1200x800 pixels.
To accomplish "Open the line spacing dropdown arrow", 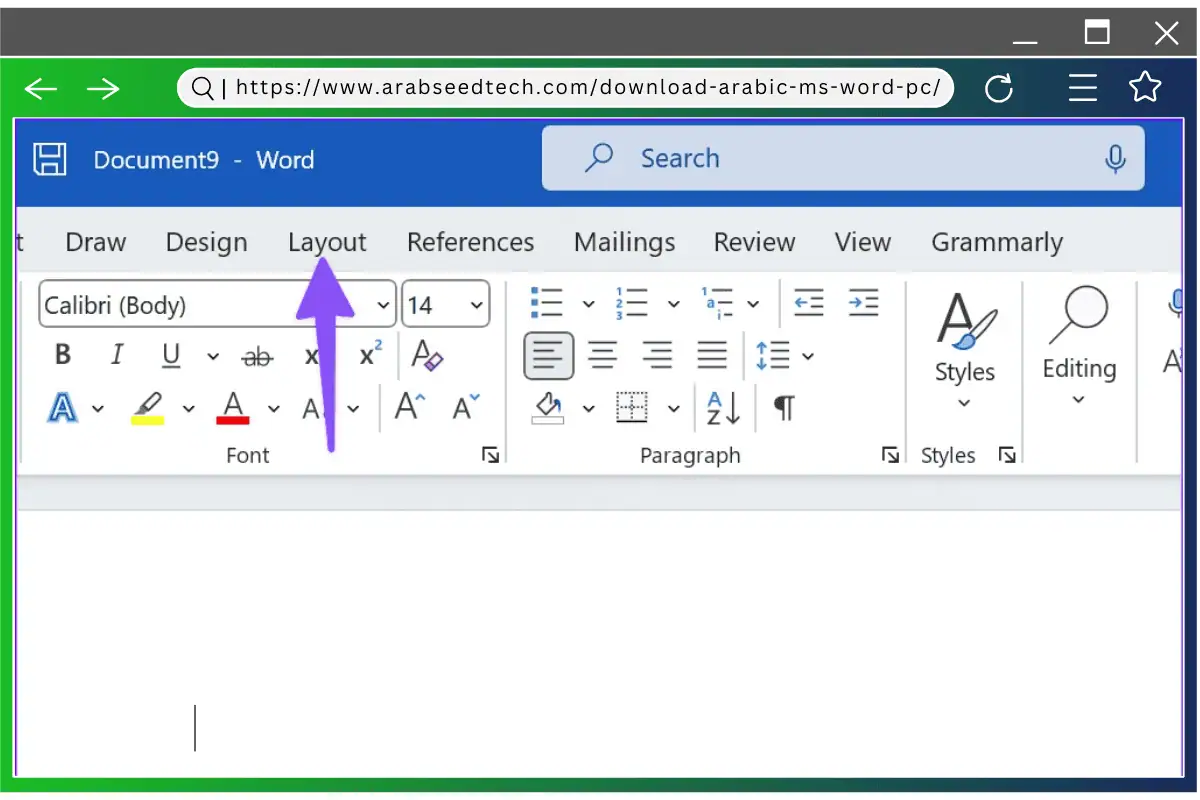I will 808,356.
